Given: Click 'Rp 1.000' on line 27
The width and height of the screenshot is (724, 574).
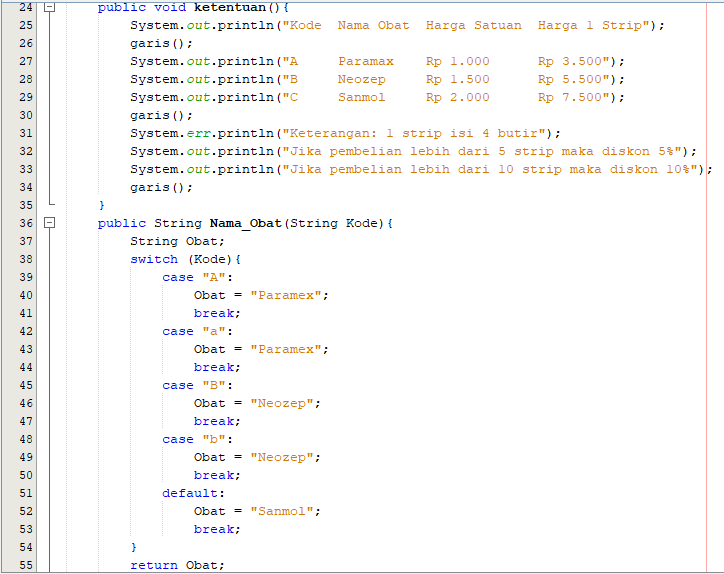Looking at the screenshot, I should click(x=458, y=61).
